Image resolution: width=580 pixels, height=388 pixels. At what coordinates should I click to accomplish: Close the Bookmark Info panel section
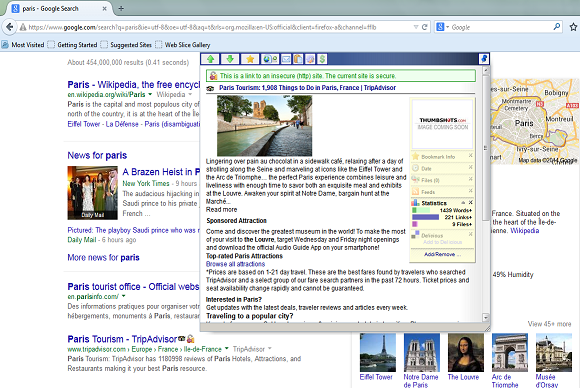click(x=471, y=155)
